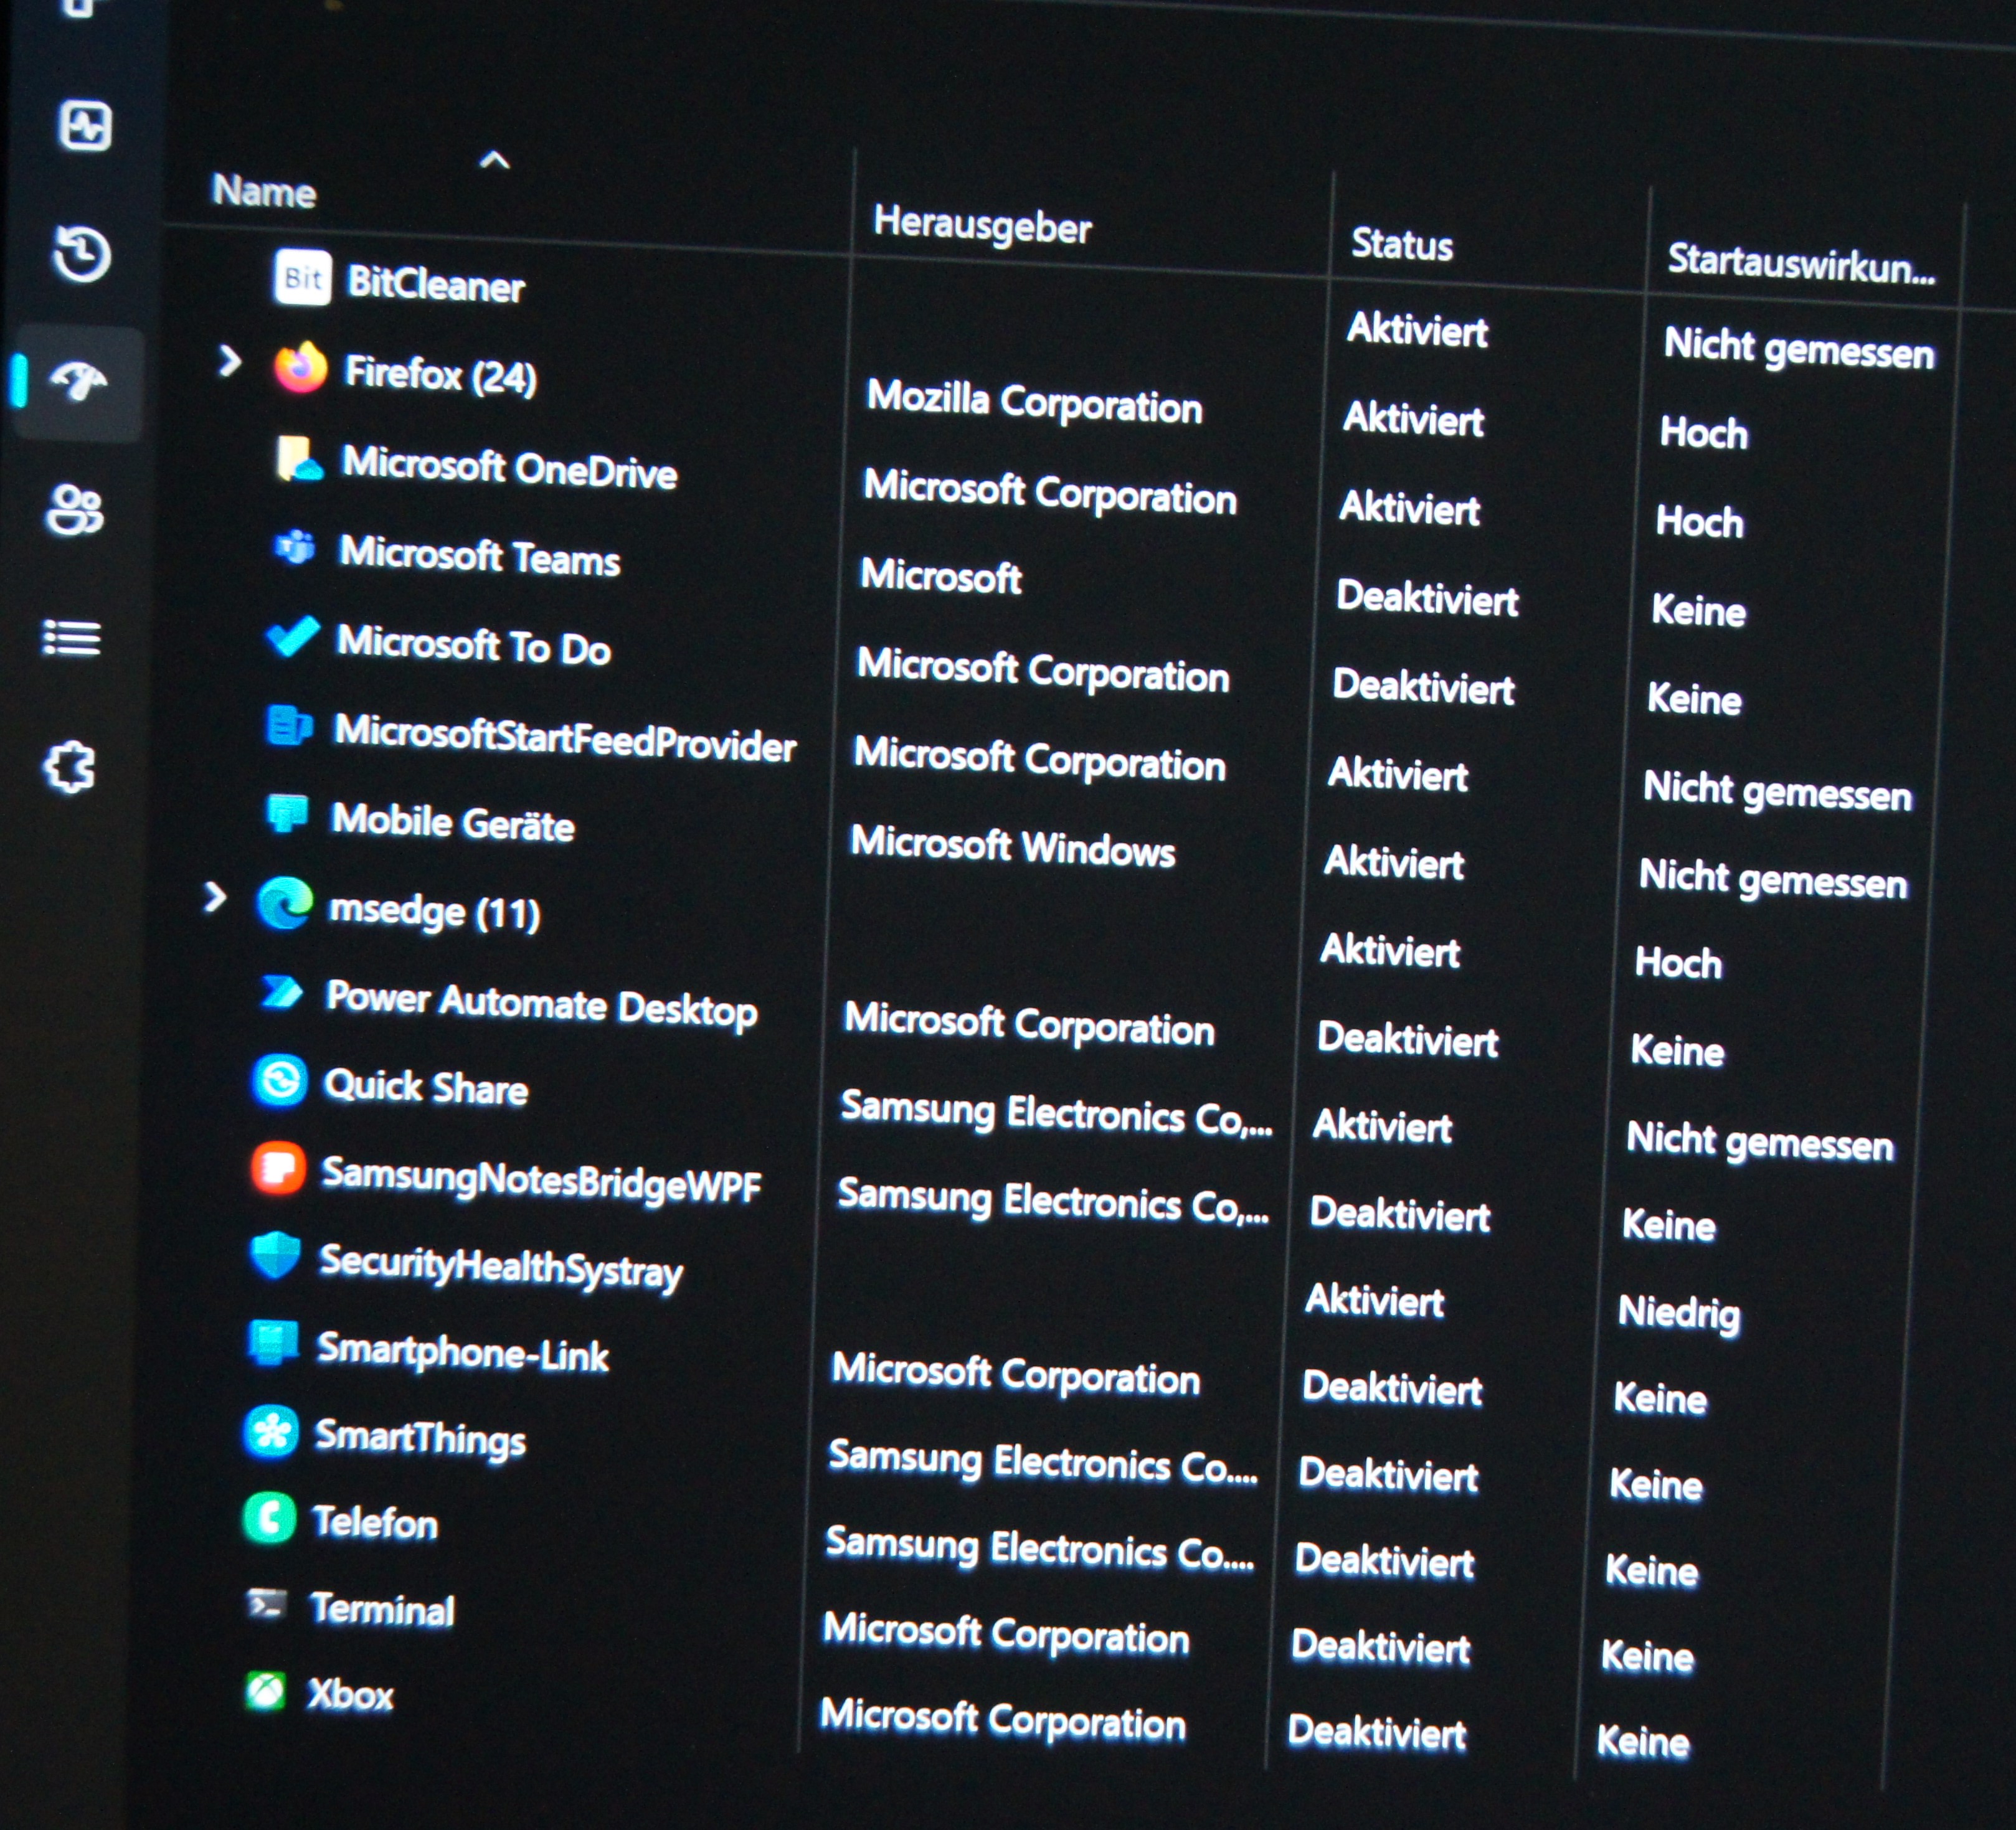This screenshot has height=1830, width=2016.
Task: Click the Mobile Geräte icon
Action: (x=288, y=813)
